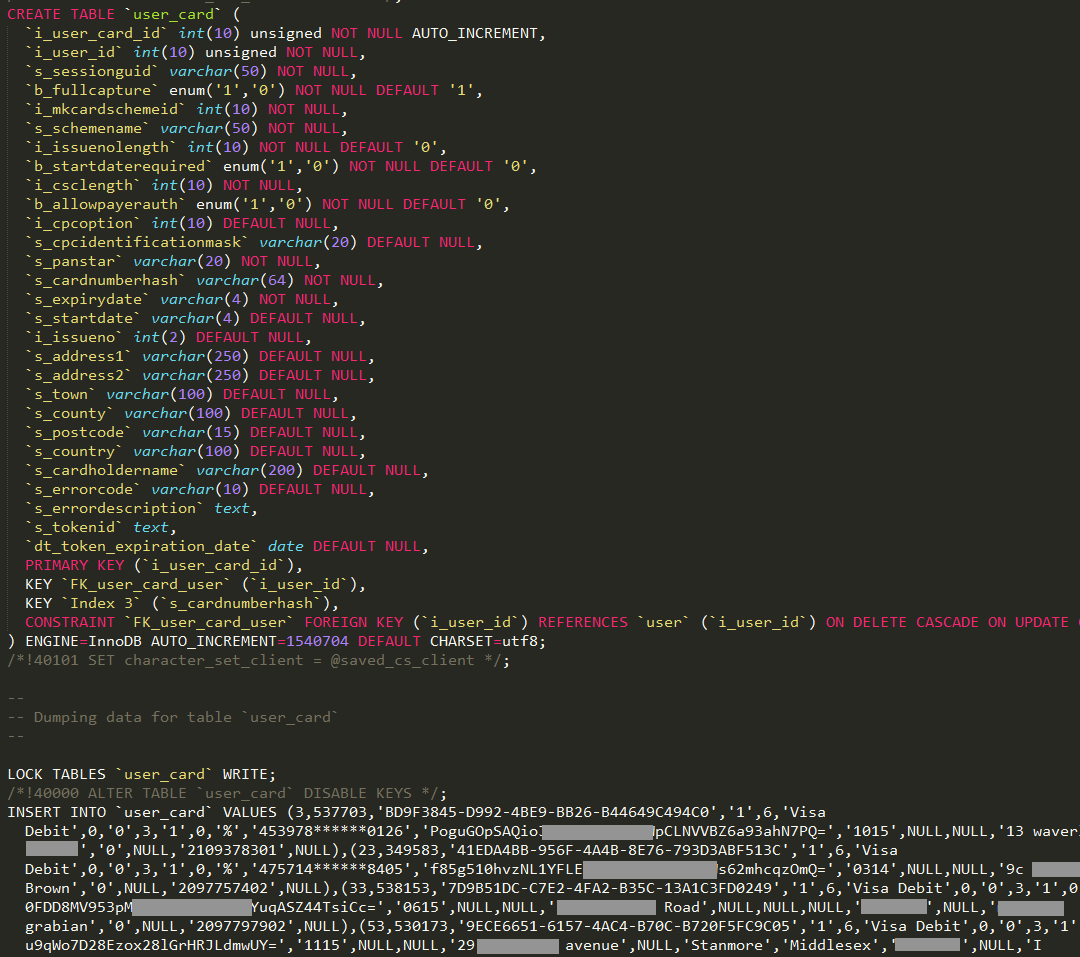The height and width of the screenshot is (957, 1080).
Task: Click the PRIMARY KEY (`i_user_card_id`) line
Action: (x=164, y=565)
